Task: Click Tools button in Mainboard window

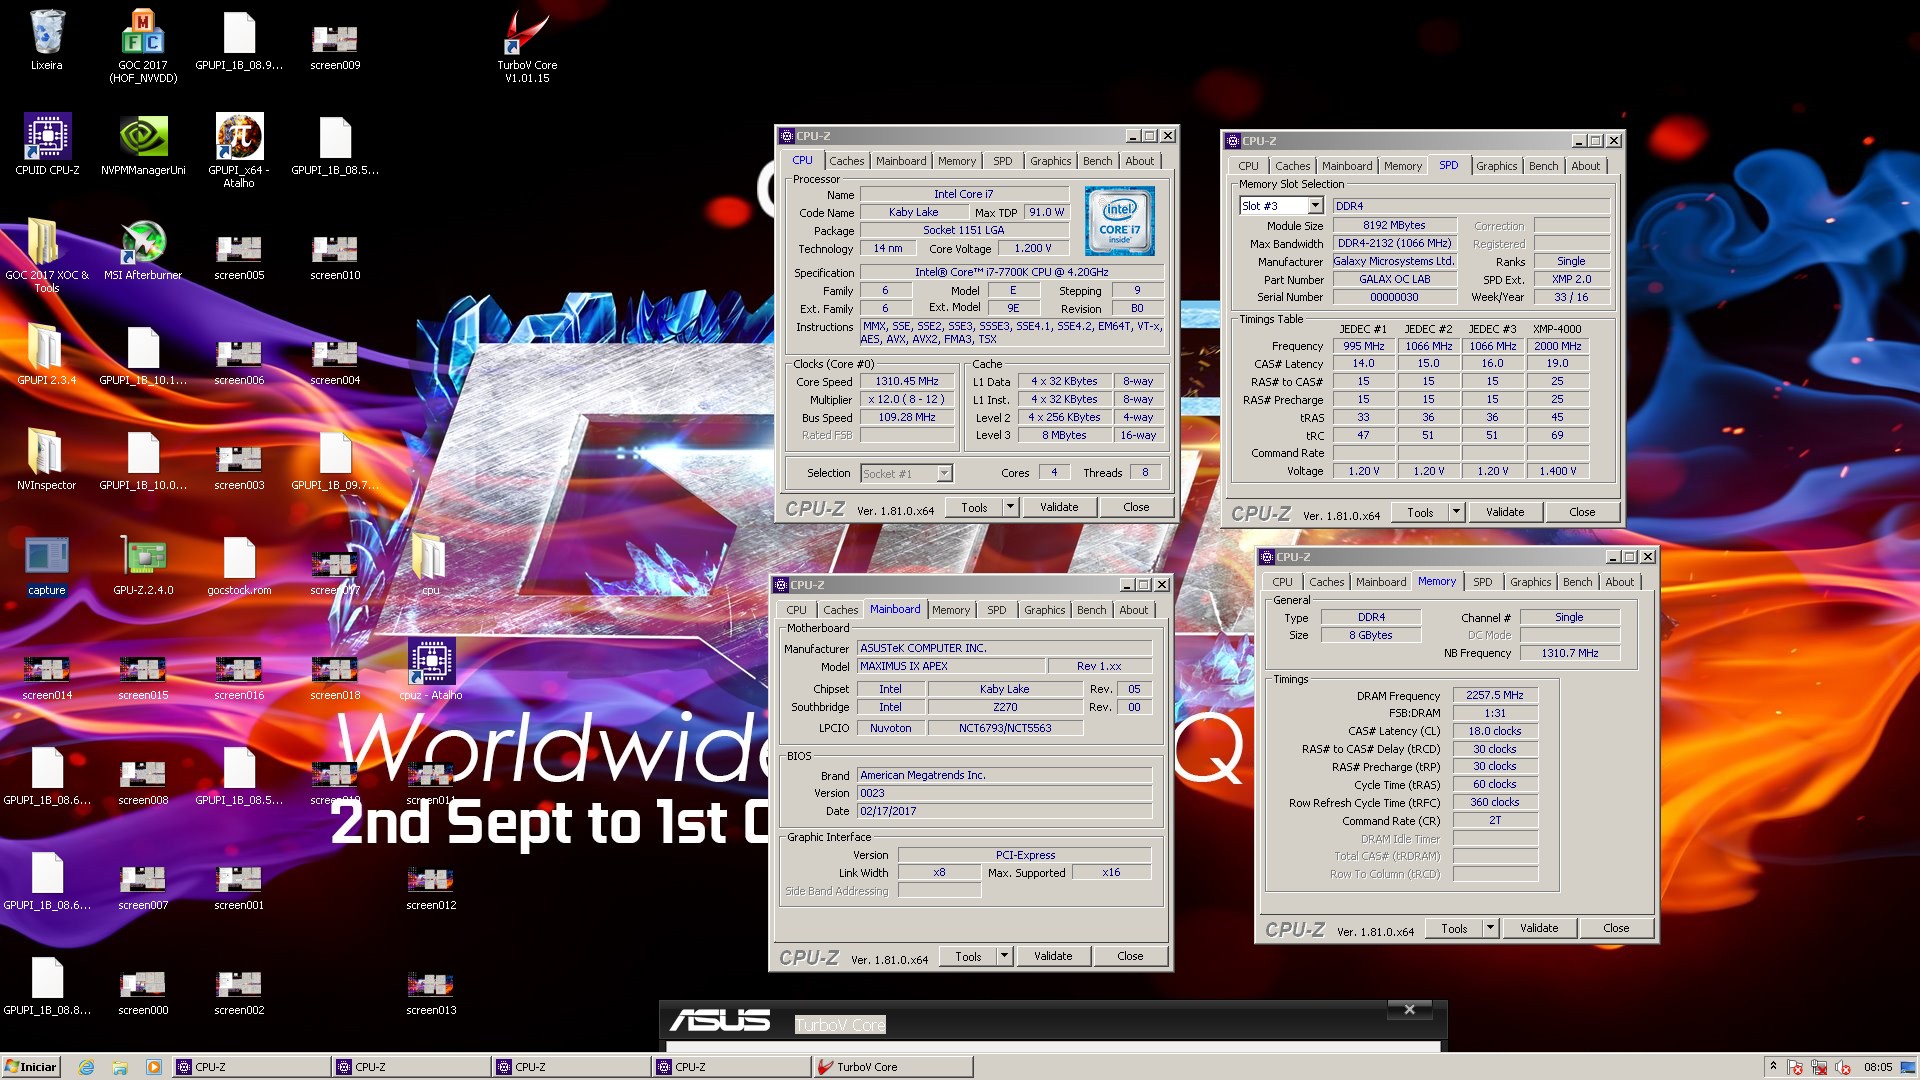Action: pyautogui.click(x=968, y=956)
